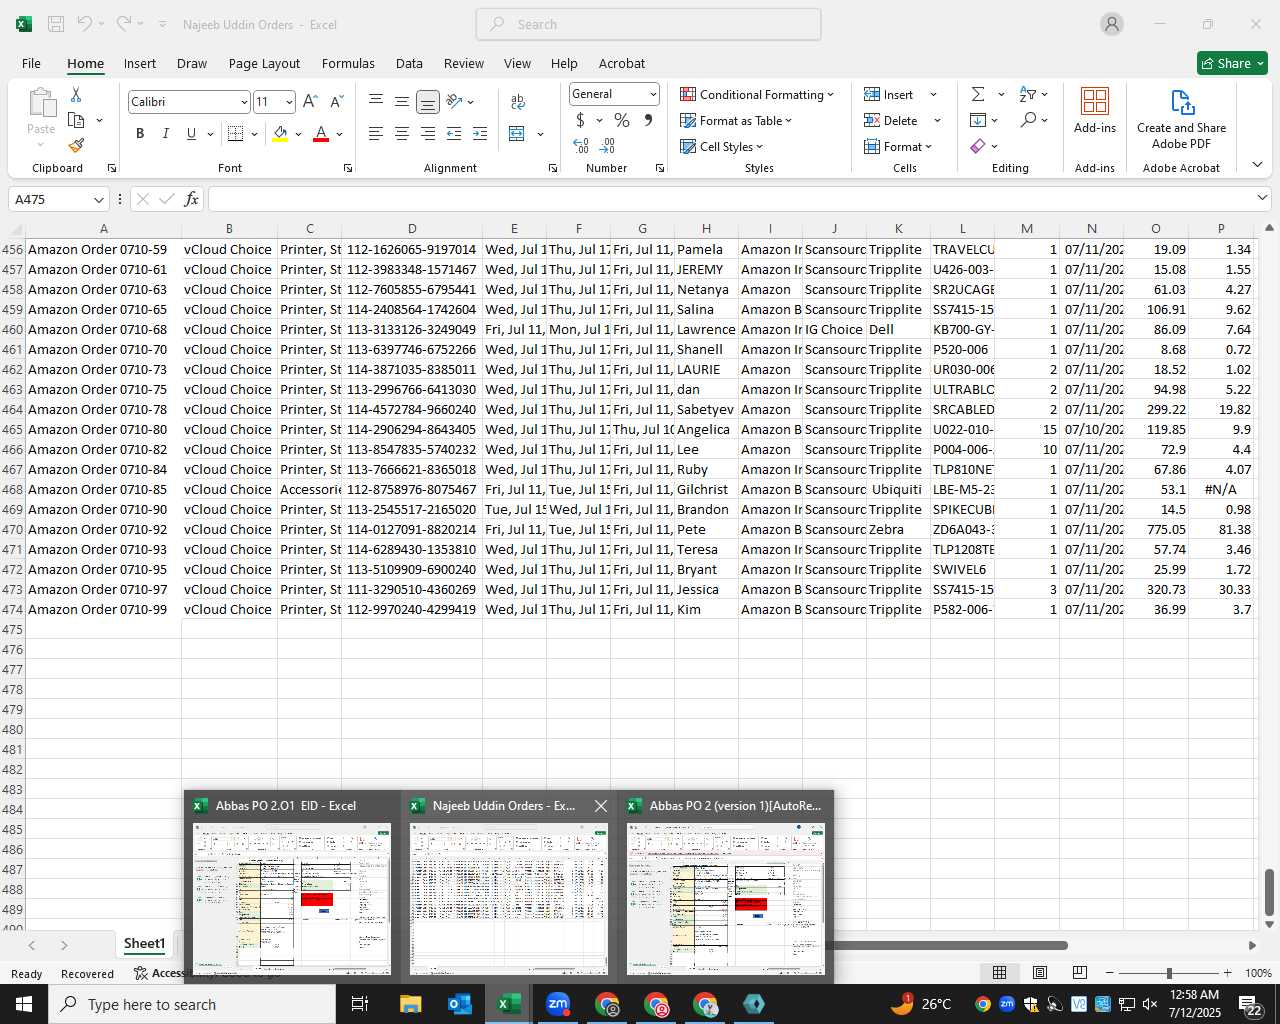Open the File menu
Screen dimensions: 1280x1024
coord(31,63)
